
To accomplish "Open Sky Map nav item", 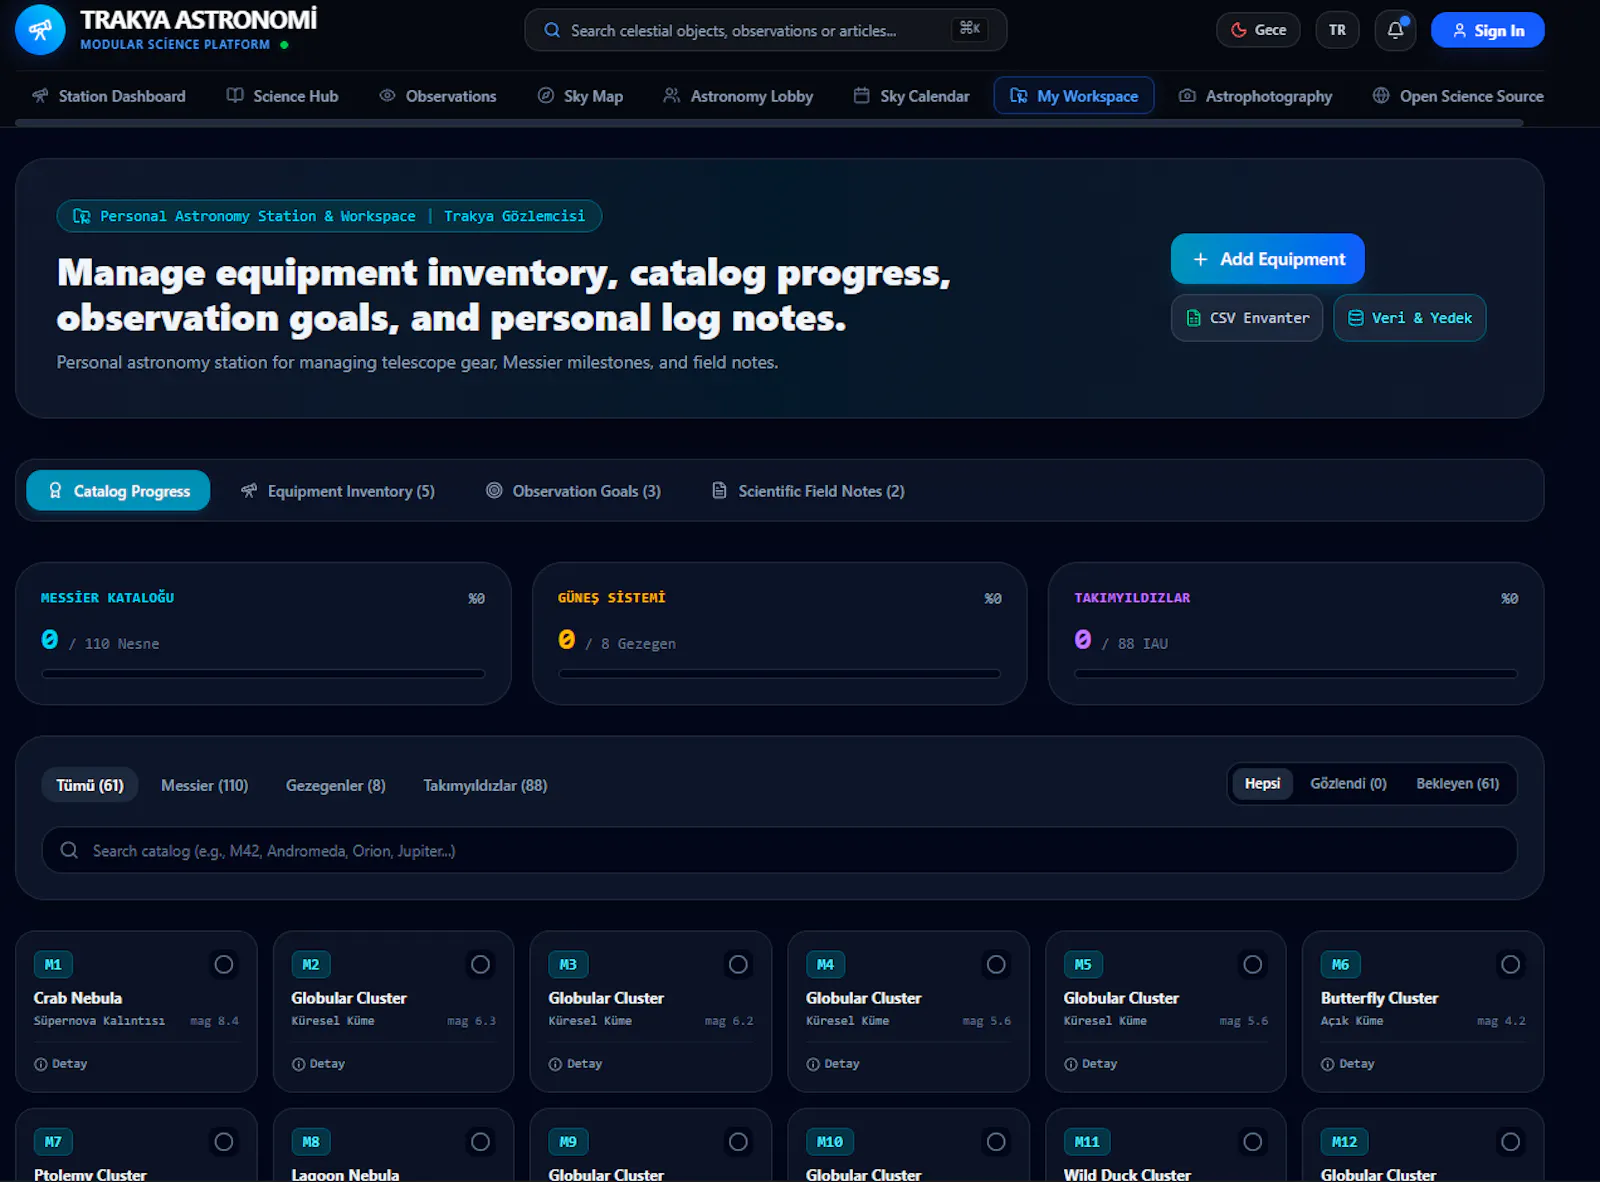I will [x=581, y=96].
